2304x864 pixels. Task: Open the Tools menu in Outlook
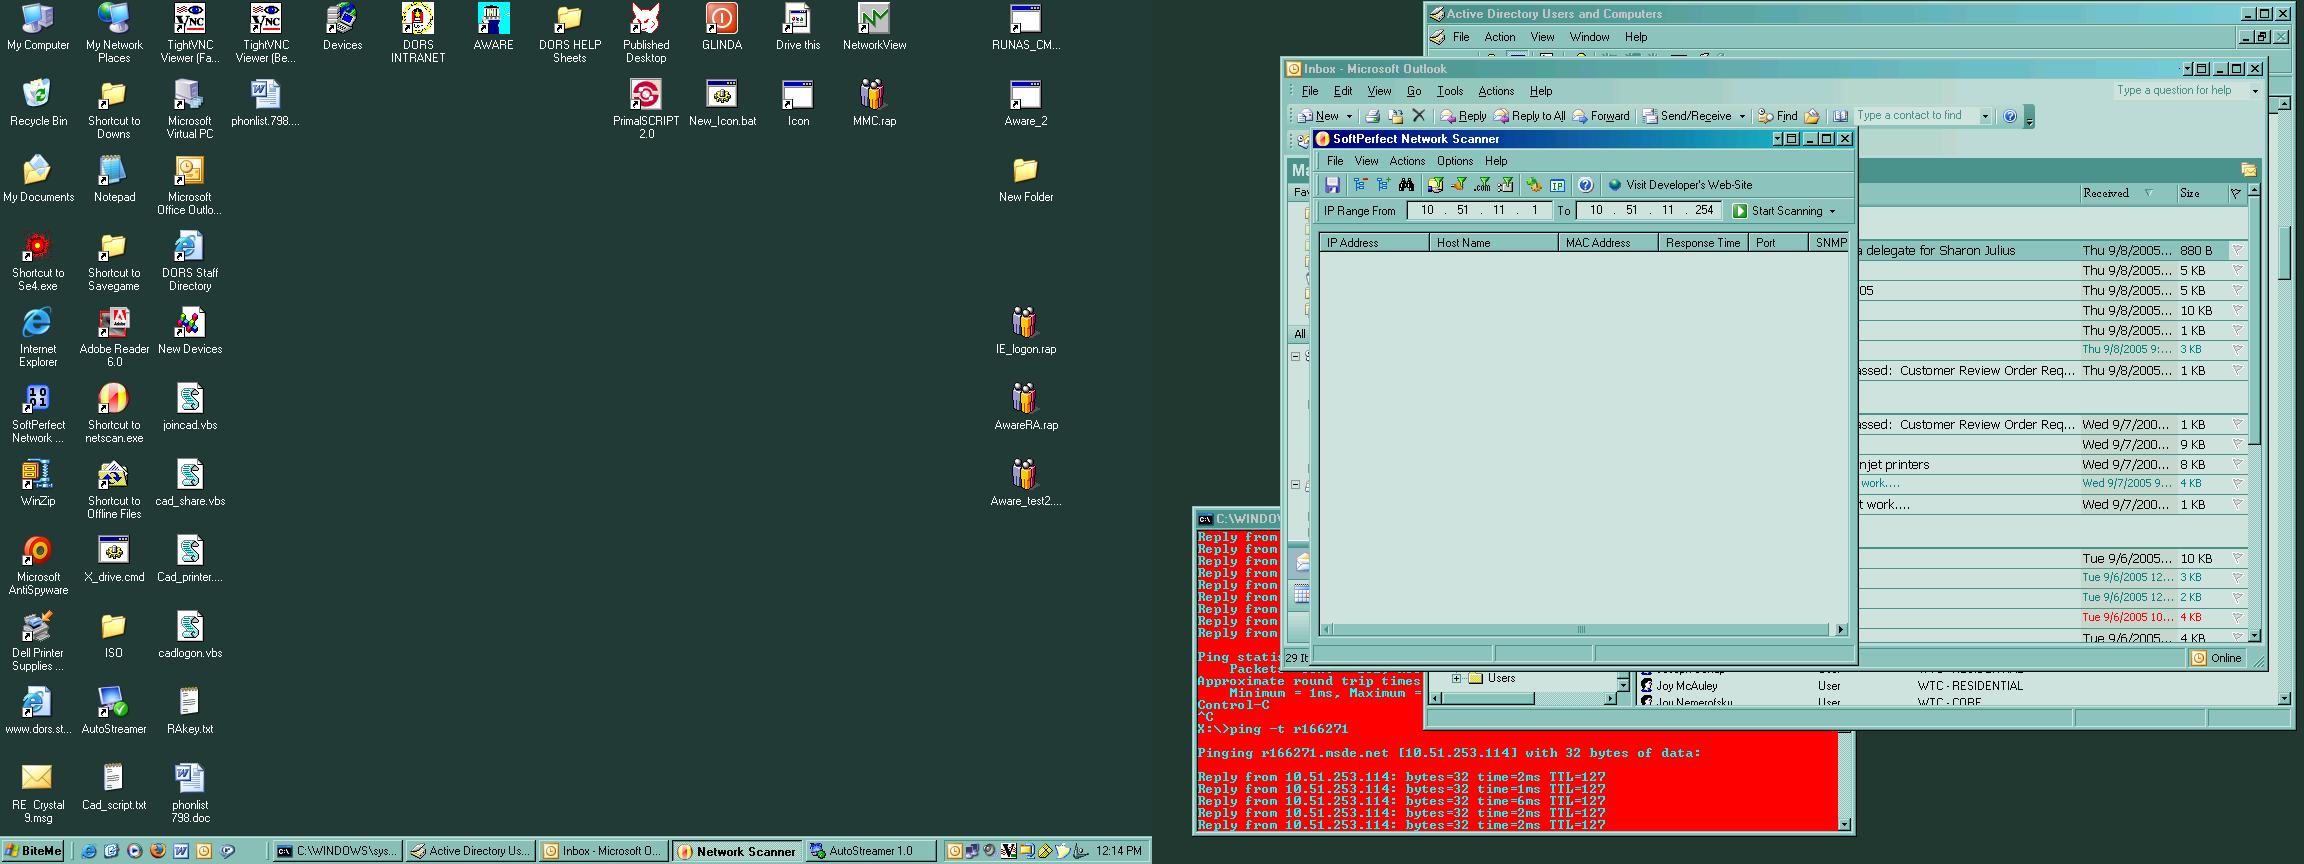click(1449, 91)
